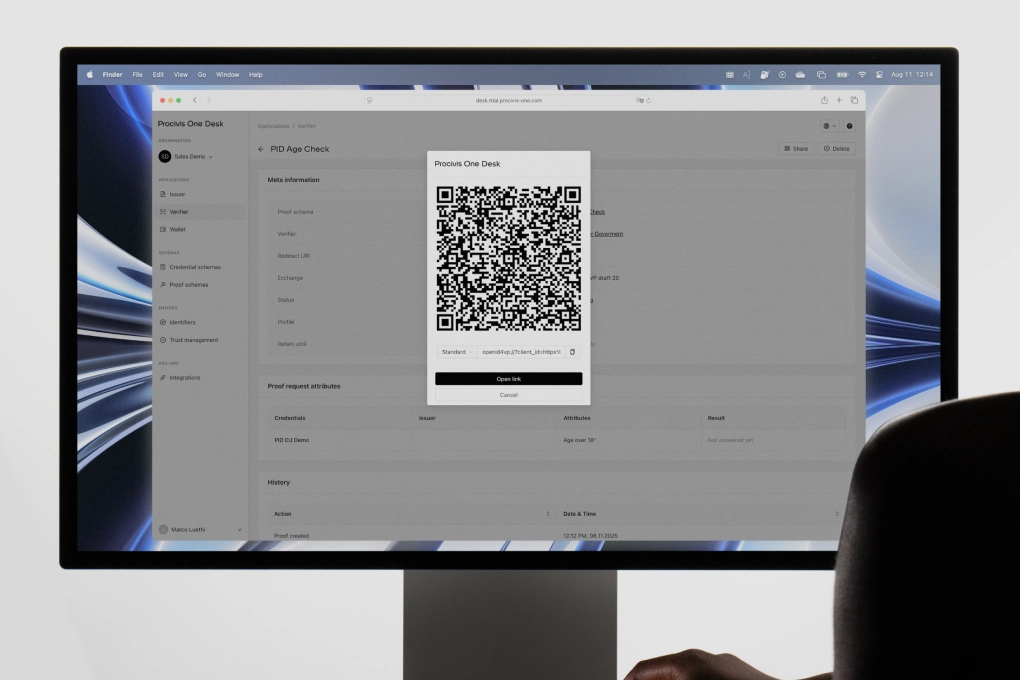The height and width of the screenshot is (680, 1020).
Task: Open a new browser tab with plus
Action: [839, 100]
